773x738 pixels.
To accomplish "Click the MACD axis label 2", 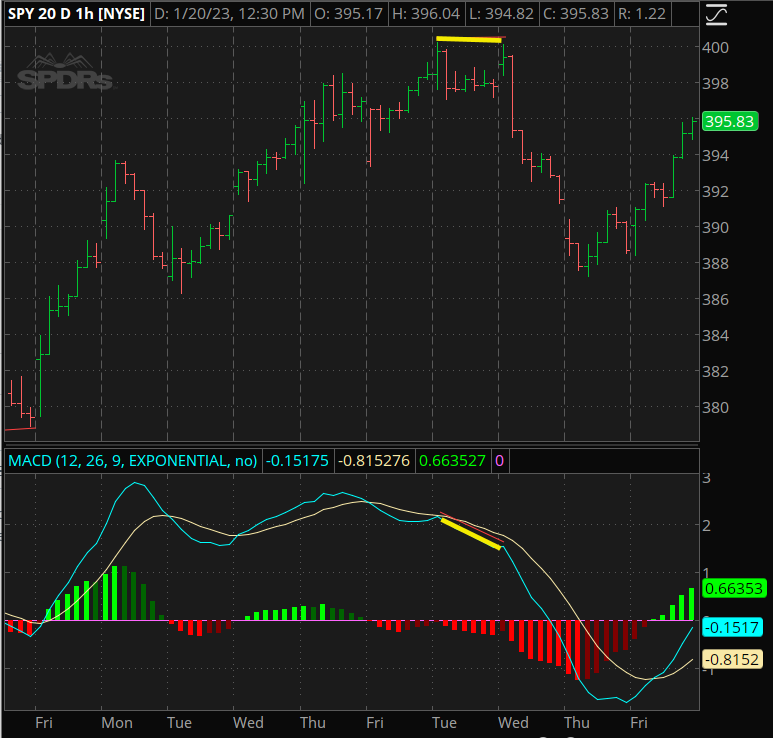I will click(706, 526).
